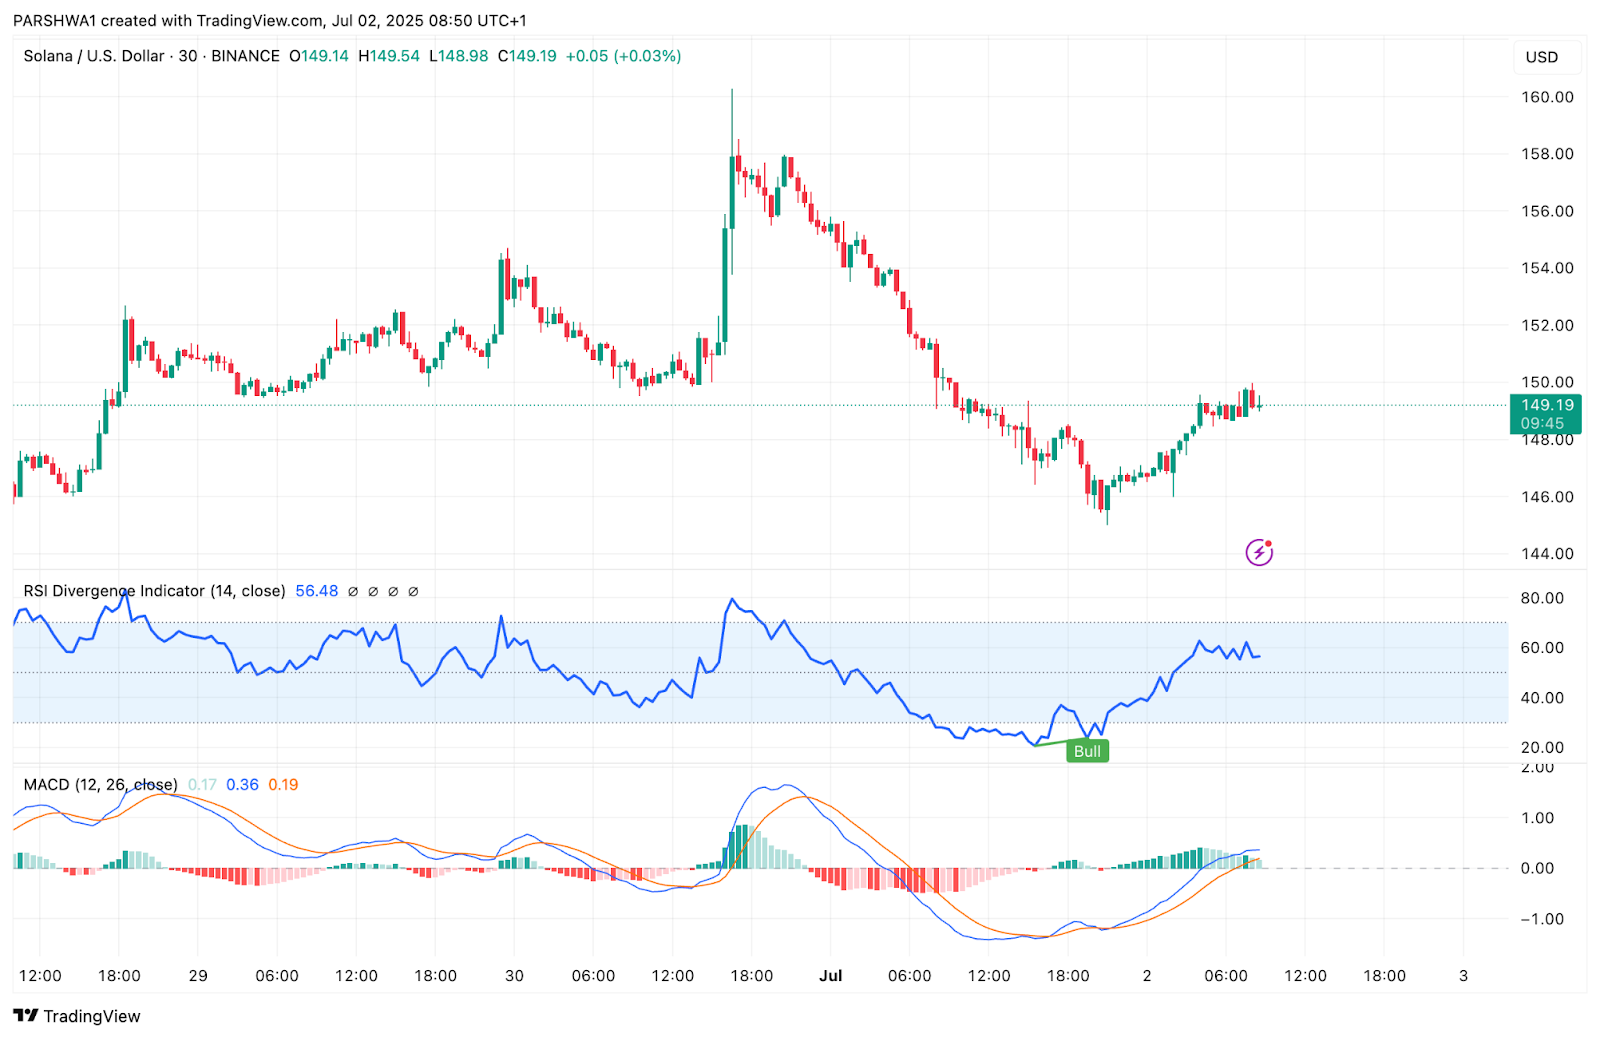Click the MACD value 0.36
The height and width of the screenshot is (1038, 1600).
pyautogui.click(x=242, y=784)
